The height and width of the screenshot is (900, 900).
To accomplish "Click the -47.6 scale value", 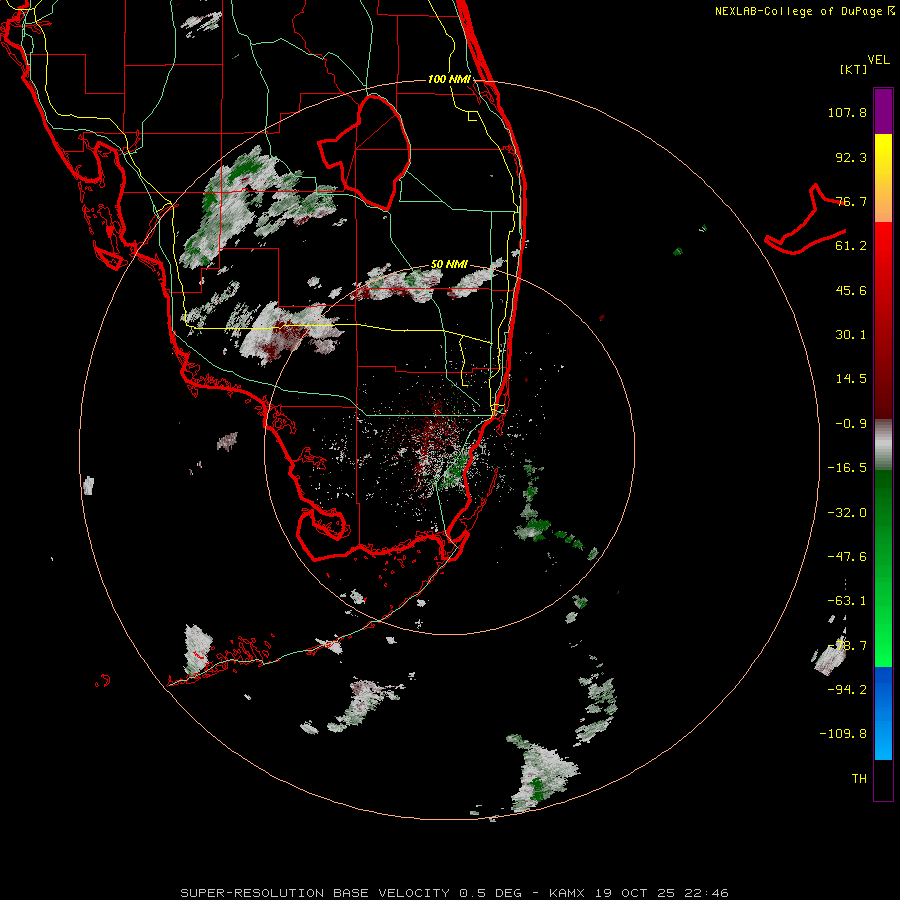I will coord(847,557).
